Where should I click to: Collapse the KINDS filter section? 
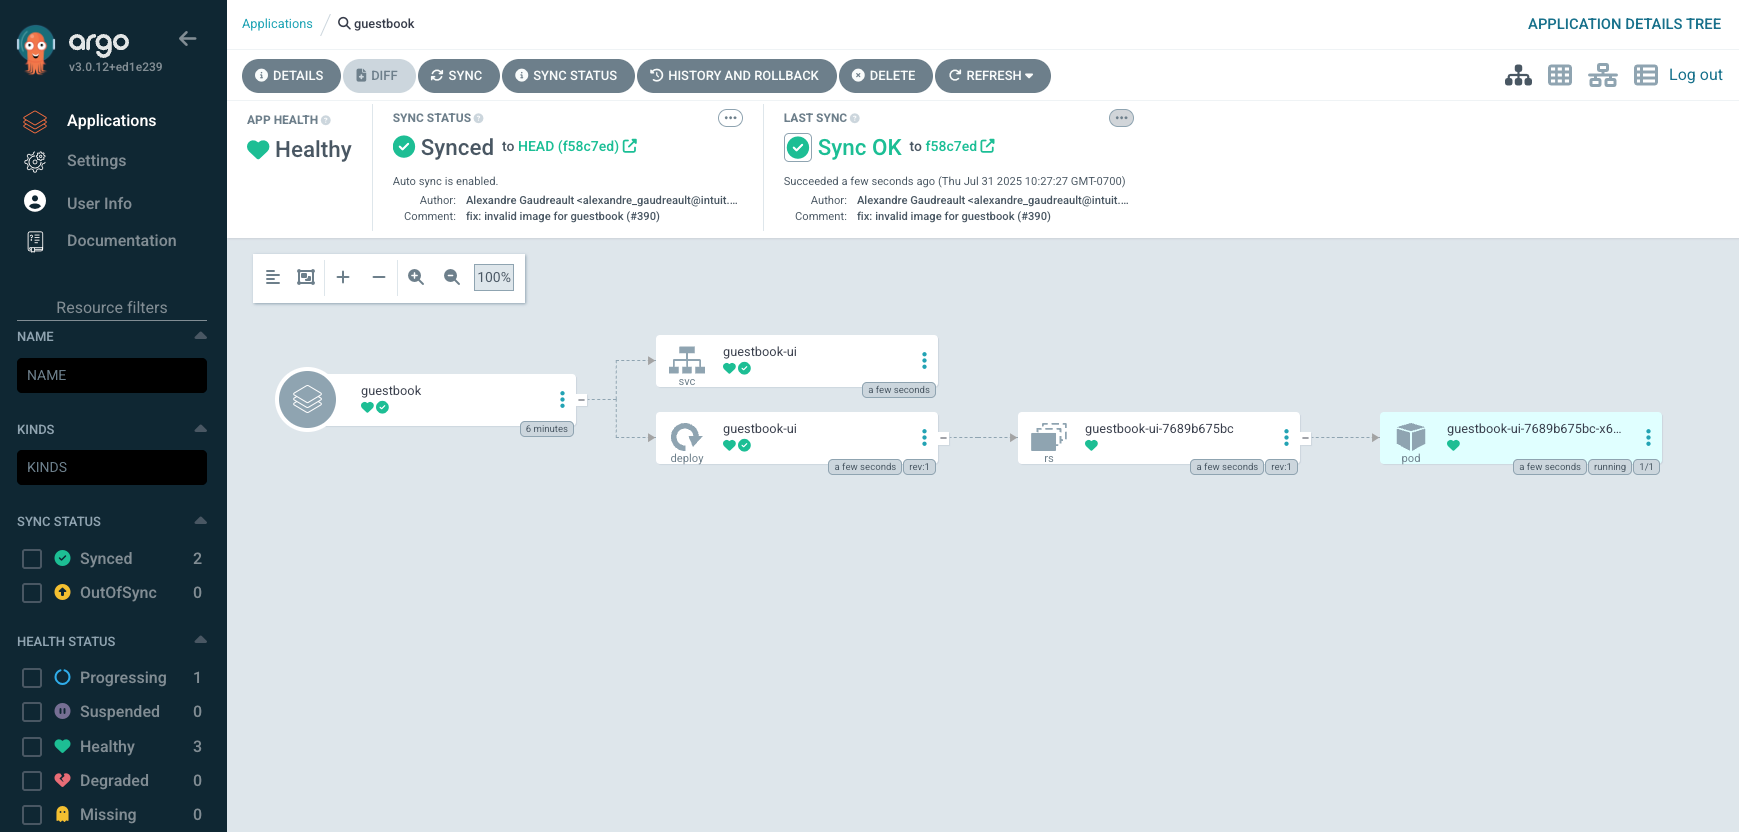[200, 429]
